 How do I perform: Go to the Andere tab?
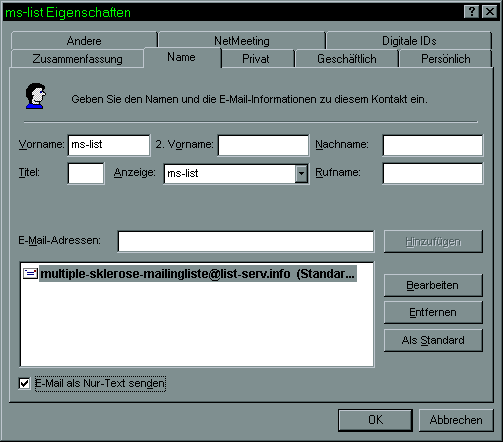tap(84, 41)
